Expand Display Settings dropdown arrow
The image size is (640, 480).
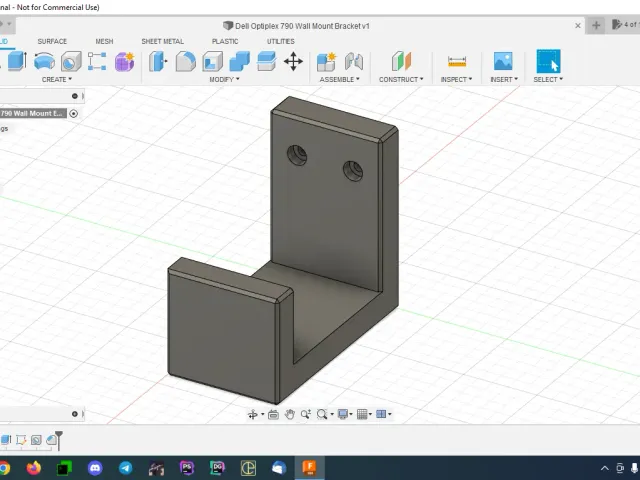tap(351, 415)
